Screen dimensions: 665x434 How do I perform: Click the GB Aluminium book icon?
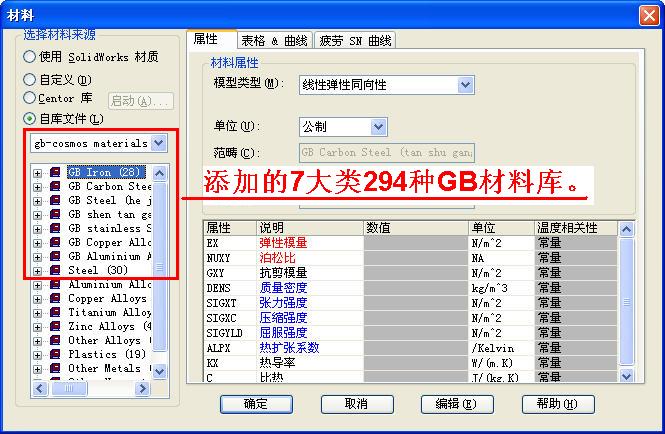tap(55, 256)
